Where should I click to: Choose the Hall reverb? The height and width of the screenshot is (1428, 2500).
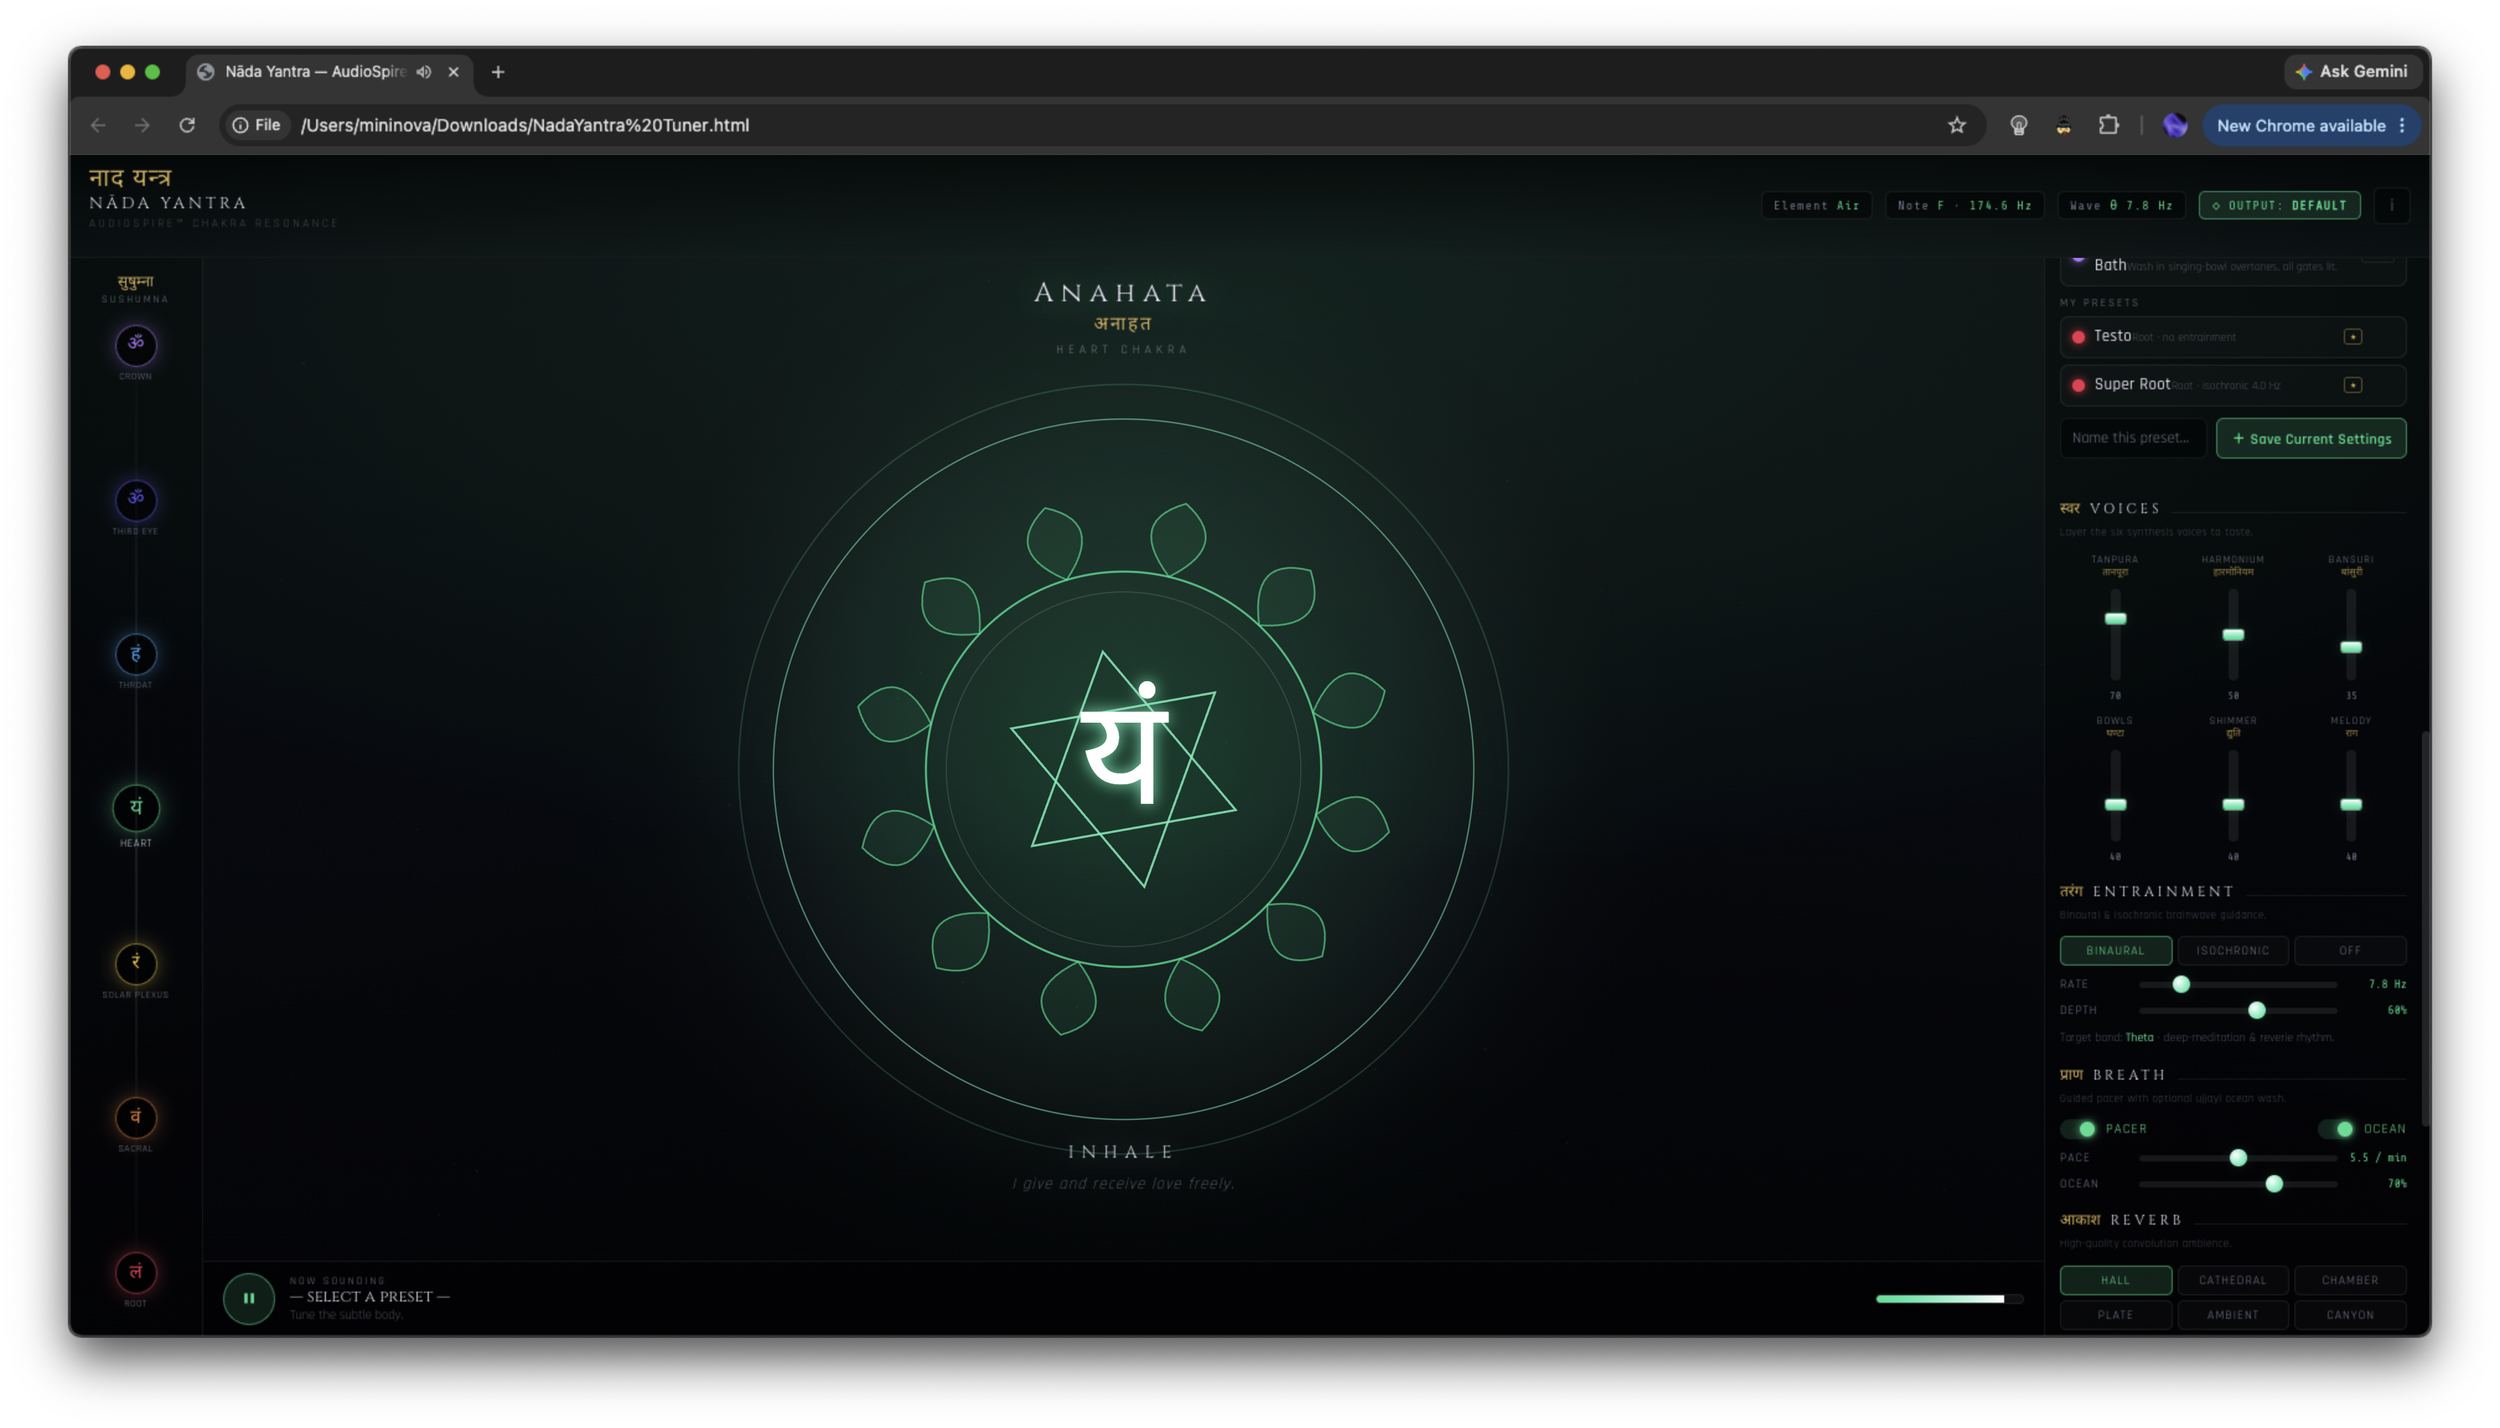[2115, 1280]
